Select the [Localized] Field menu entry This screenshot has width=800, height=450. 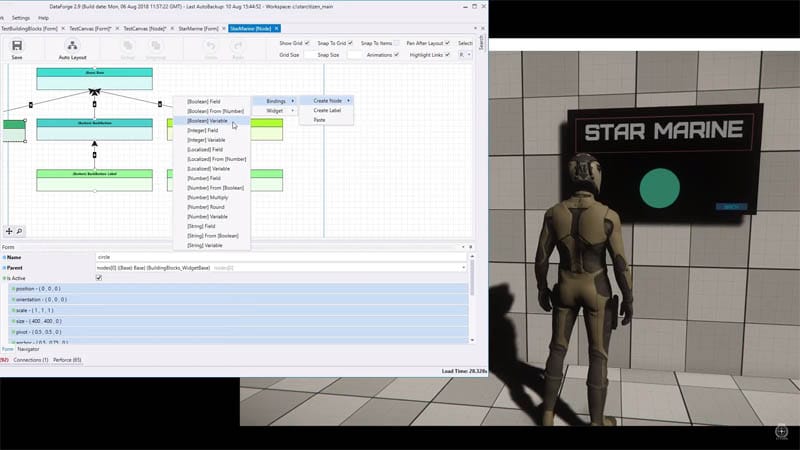coord(211,149)
